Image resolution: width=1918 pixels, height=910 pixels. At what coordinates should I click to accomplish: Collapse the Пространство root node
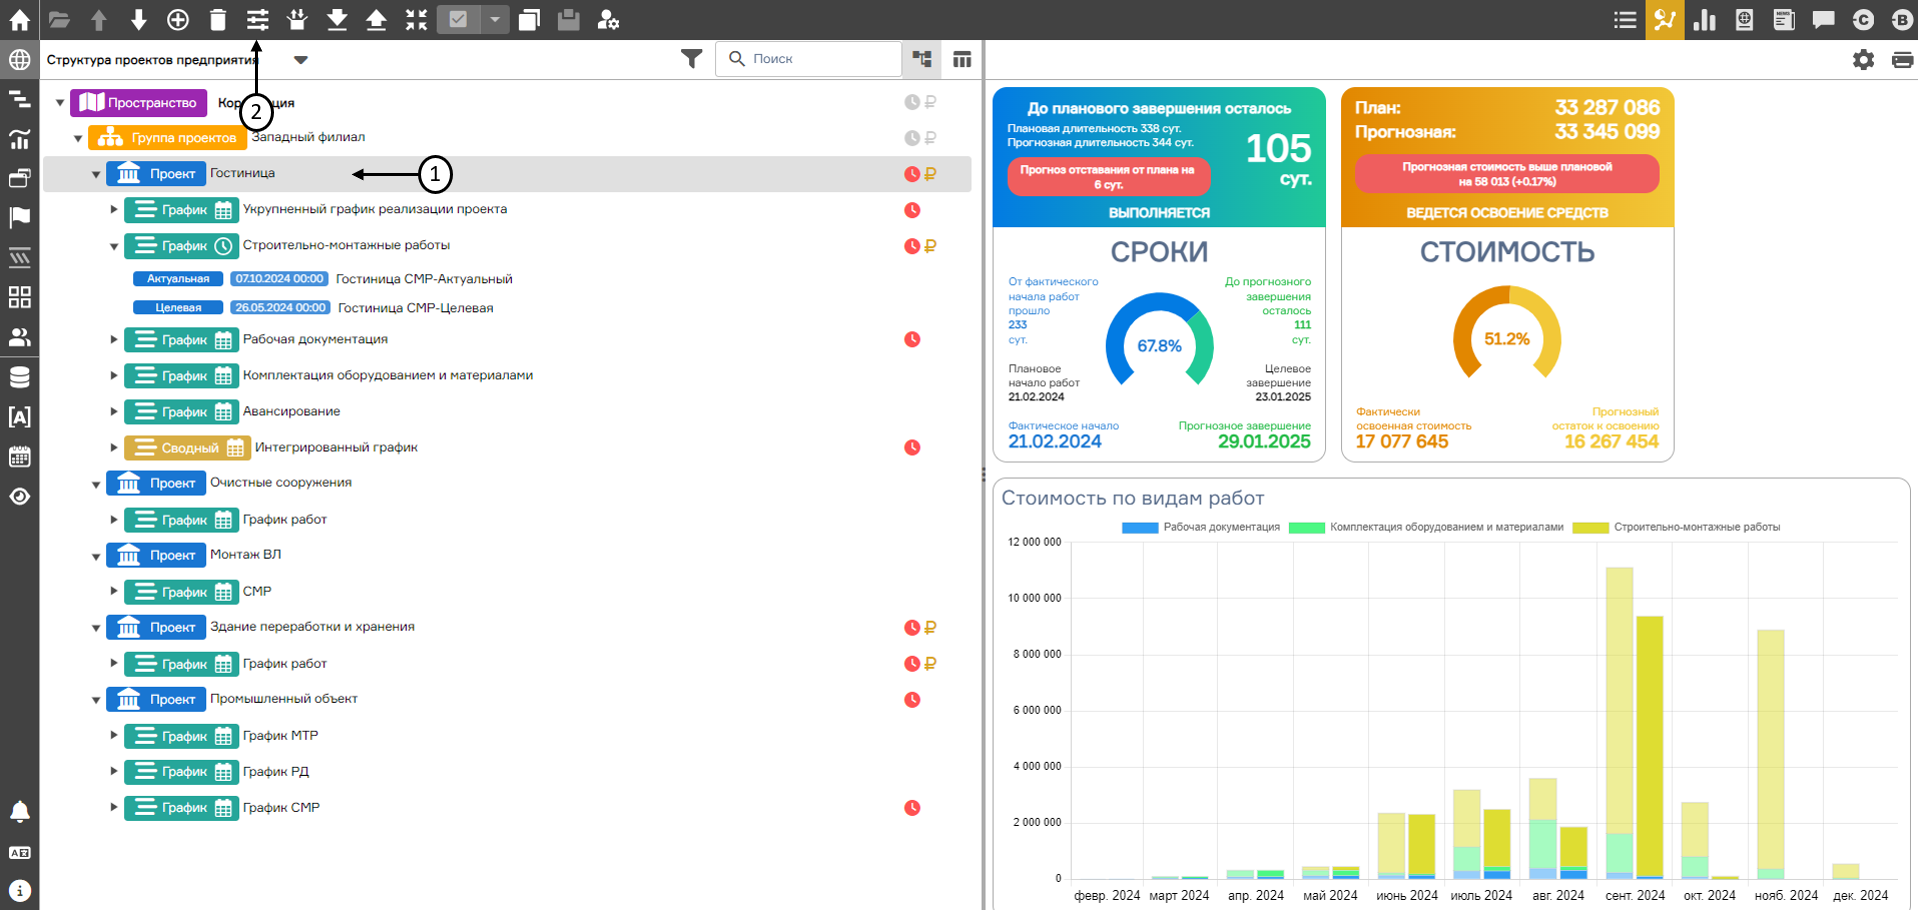pos(60,102)
